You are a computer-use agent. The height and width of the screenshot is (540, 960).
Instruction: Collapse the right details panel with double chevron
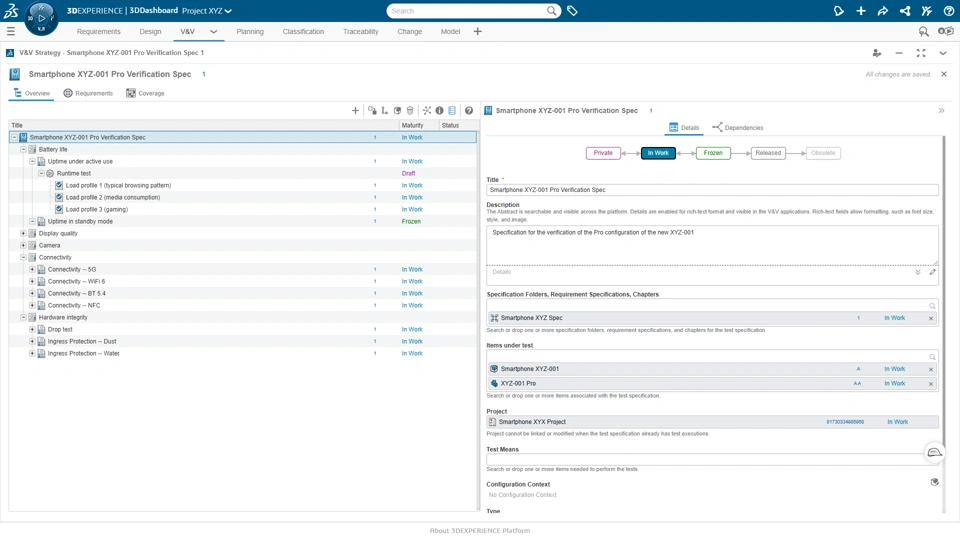pyautogui.click(x=942, y=111)
